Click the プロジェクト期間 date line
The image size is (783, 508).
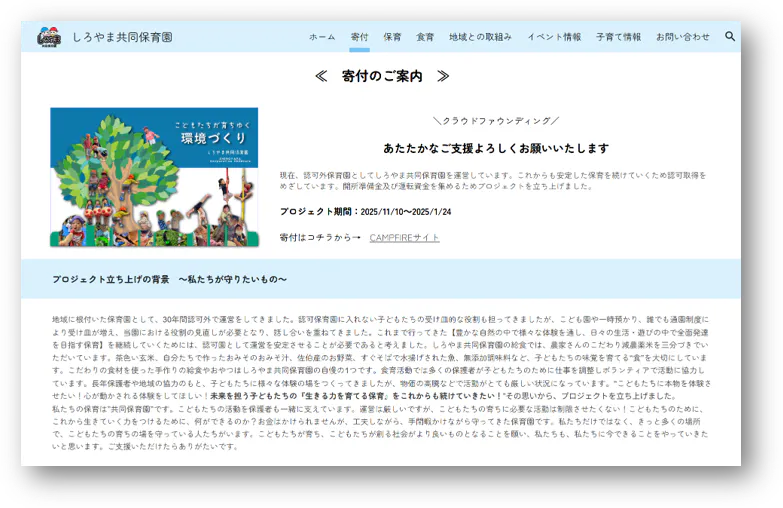365,212
